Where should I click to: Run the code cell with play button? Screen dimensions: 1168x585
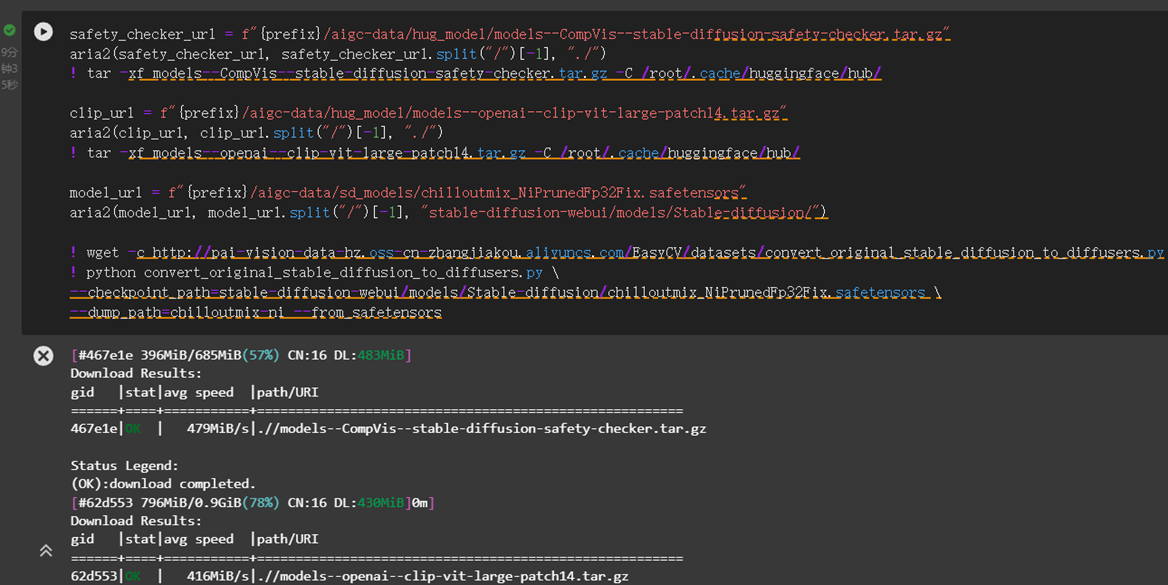click(43, 32)
